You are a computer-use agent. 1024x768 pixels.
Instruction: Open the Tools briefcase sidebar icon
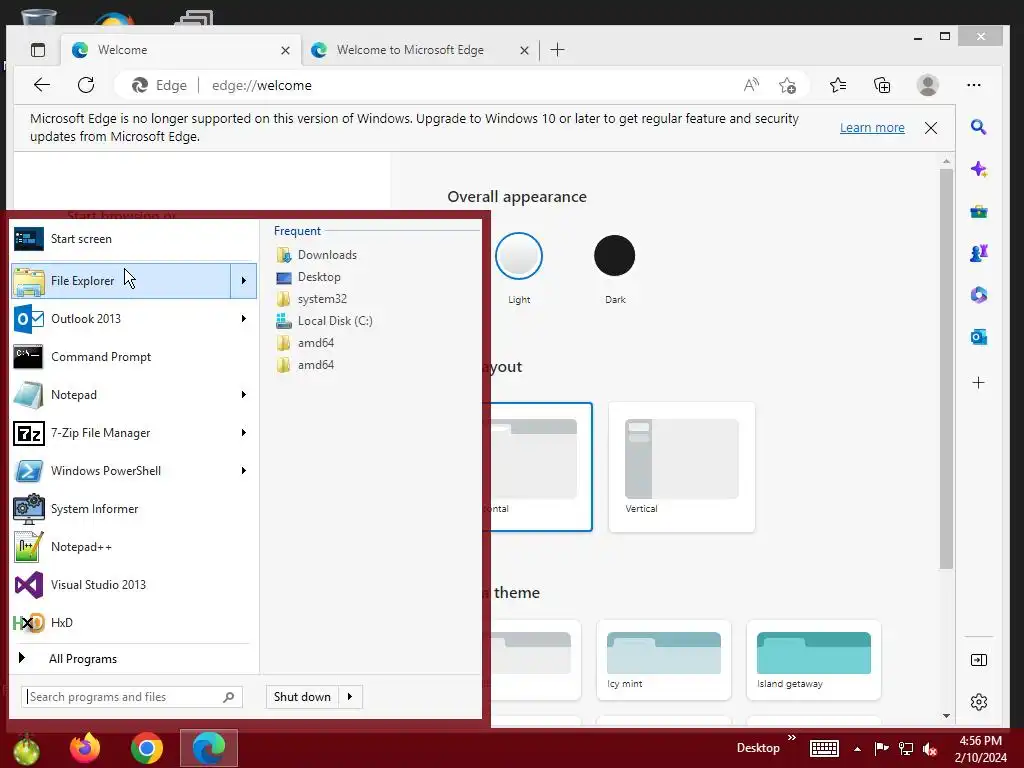coord(978,212)
